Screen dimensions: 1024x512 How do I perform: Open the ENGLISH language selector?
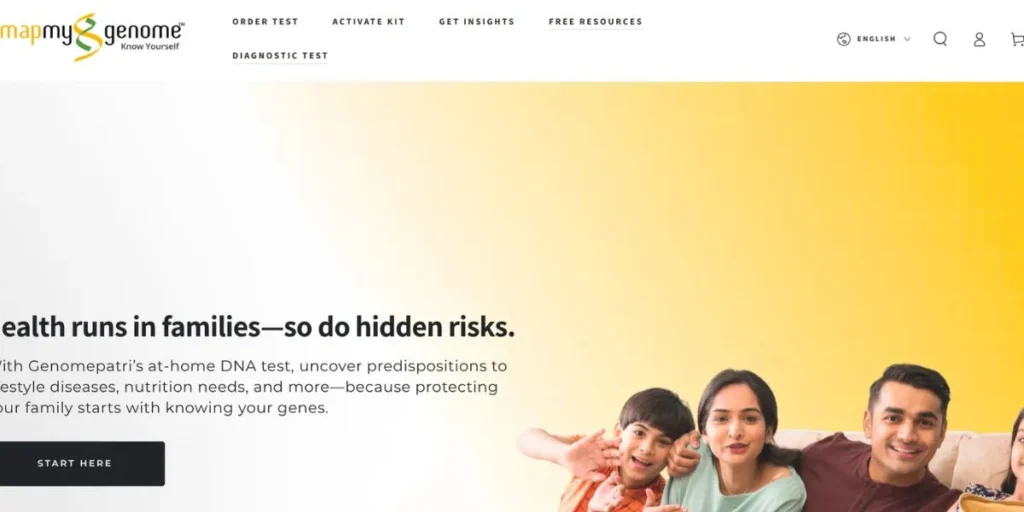point(876,39)
